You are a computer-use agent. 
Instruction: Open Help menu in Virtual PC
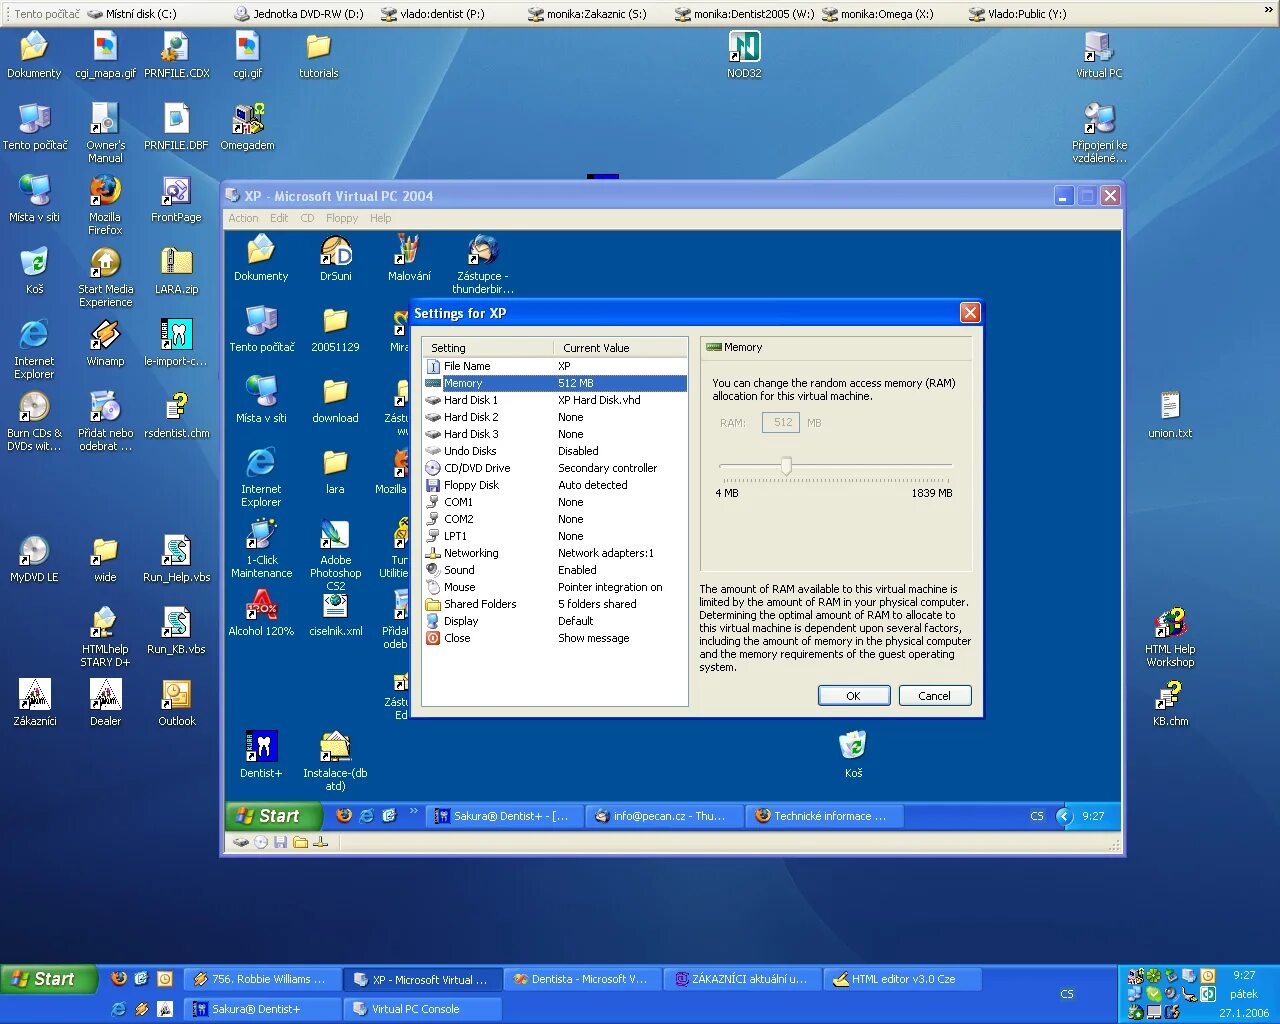point(380,218)
